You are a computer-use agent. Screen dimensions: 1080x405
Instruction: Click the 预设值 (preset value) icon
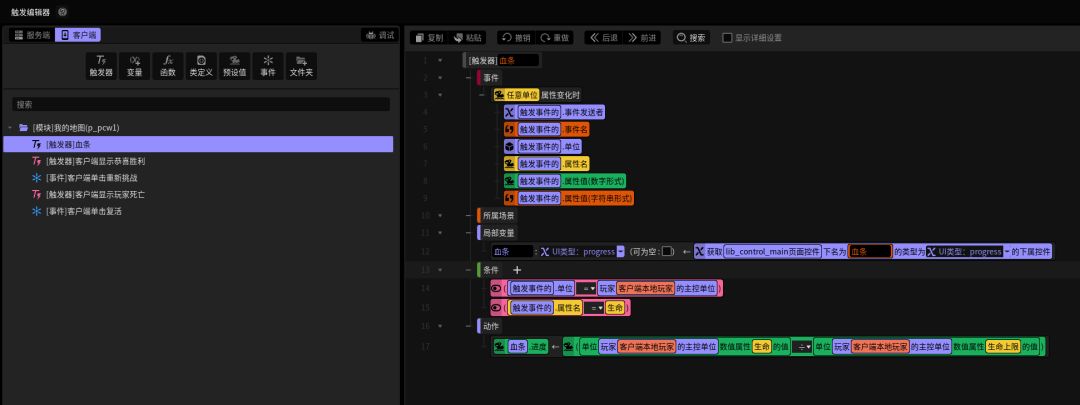[x=235, y=65]
